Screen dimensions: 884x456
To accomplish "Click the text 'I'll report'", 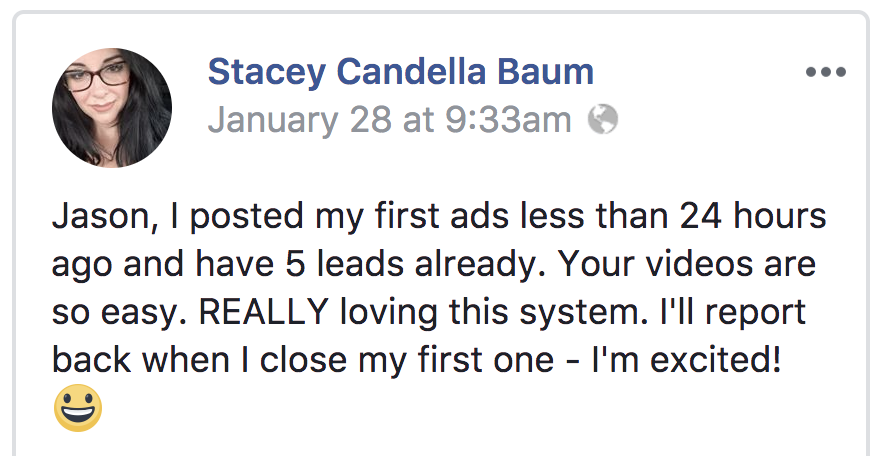I will 732,312.
